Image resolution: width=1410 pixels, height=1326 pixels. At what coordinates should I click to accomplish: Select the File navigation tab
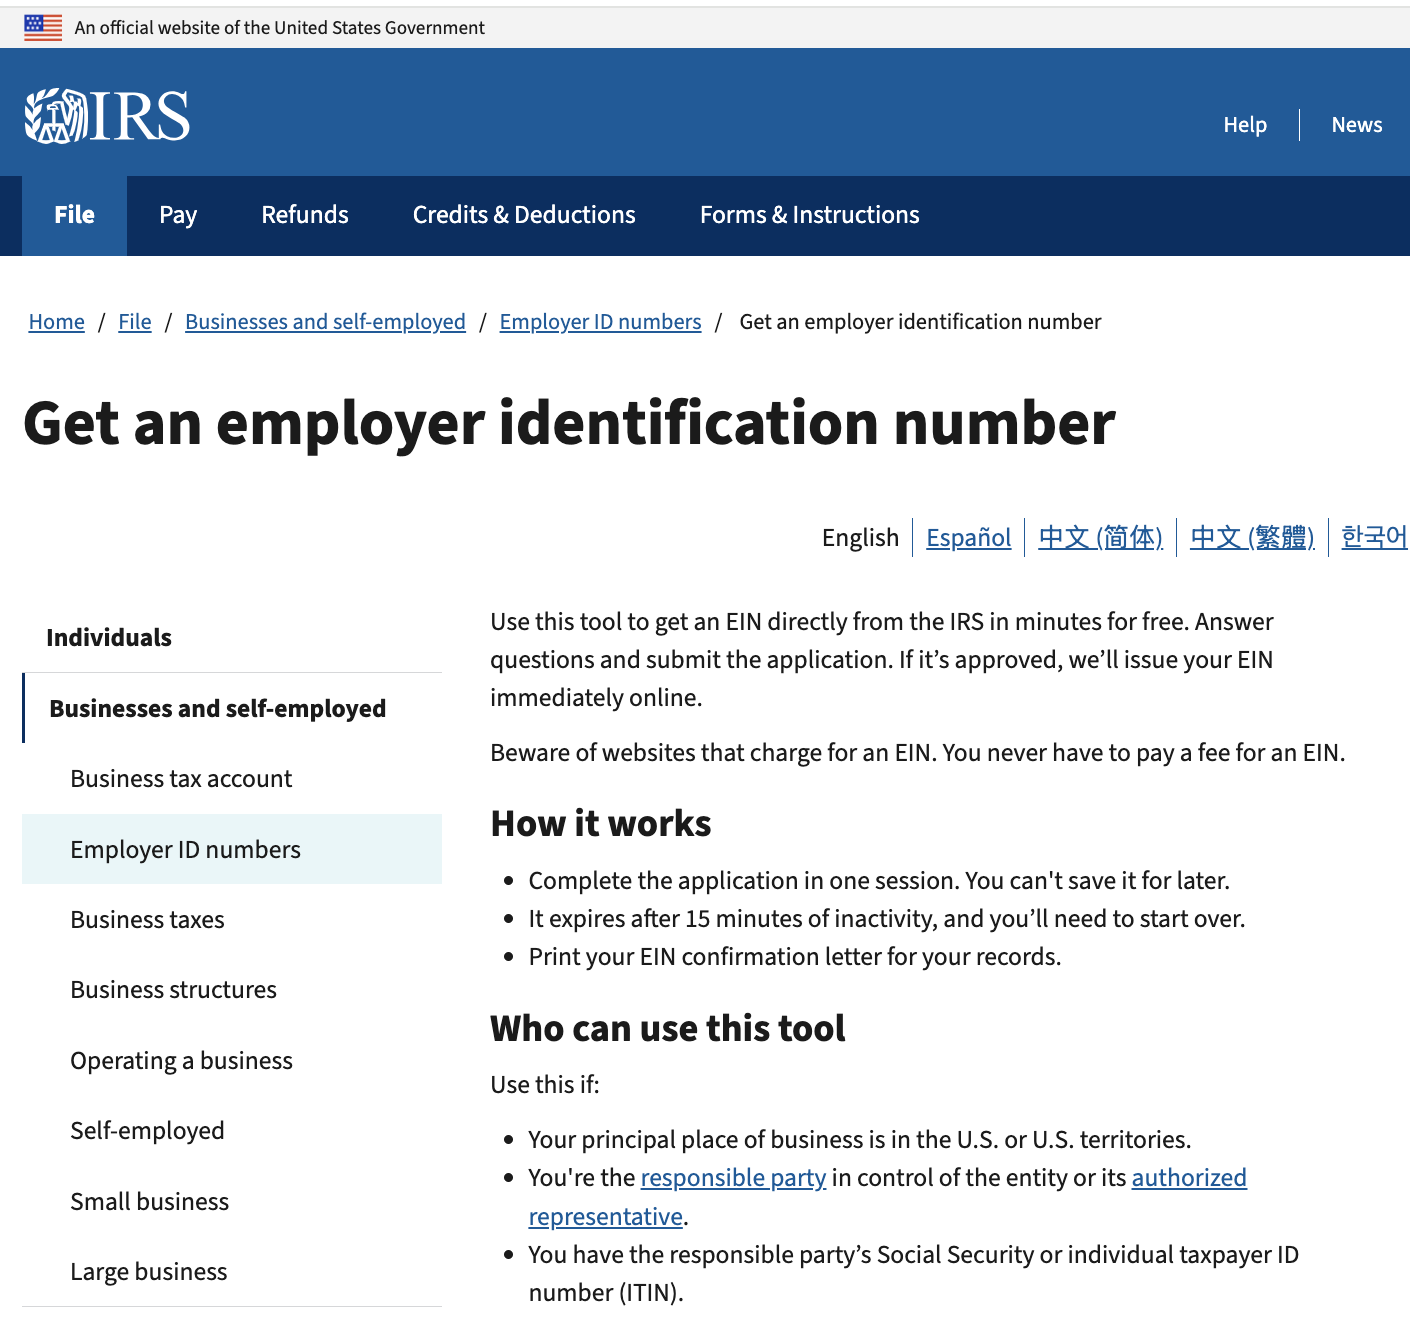(x=73, y=215)
